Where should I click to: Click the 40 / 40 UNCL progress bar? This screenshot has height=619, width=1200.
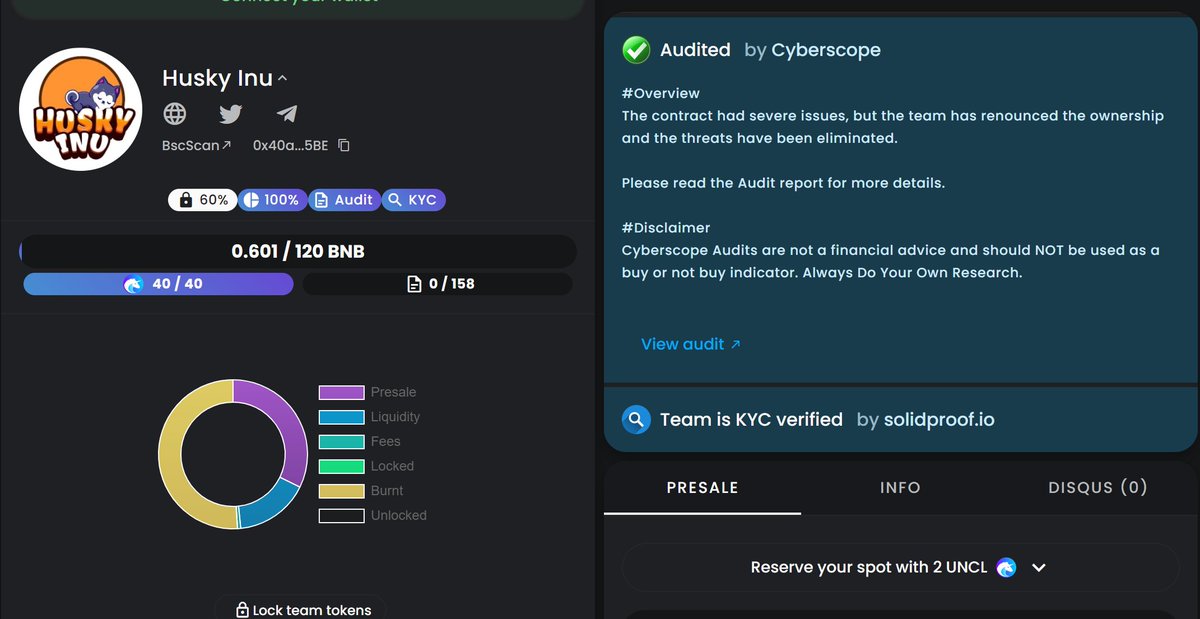pos(158,284)
